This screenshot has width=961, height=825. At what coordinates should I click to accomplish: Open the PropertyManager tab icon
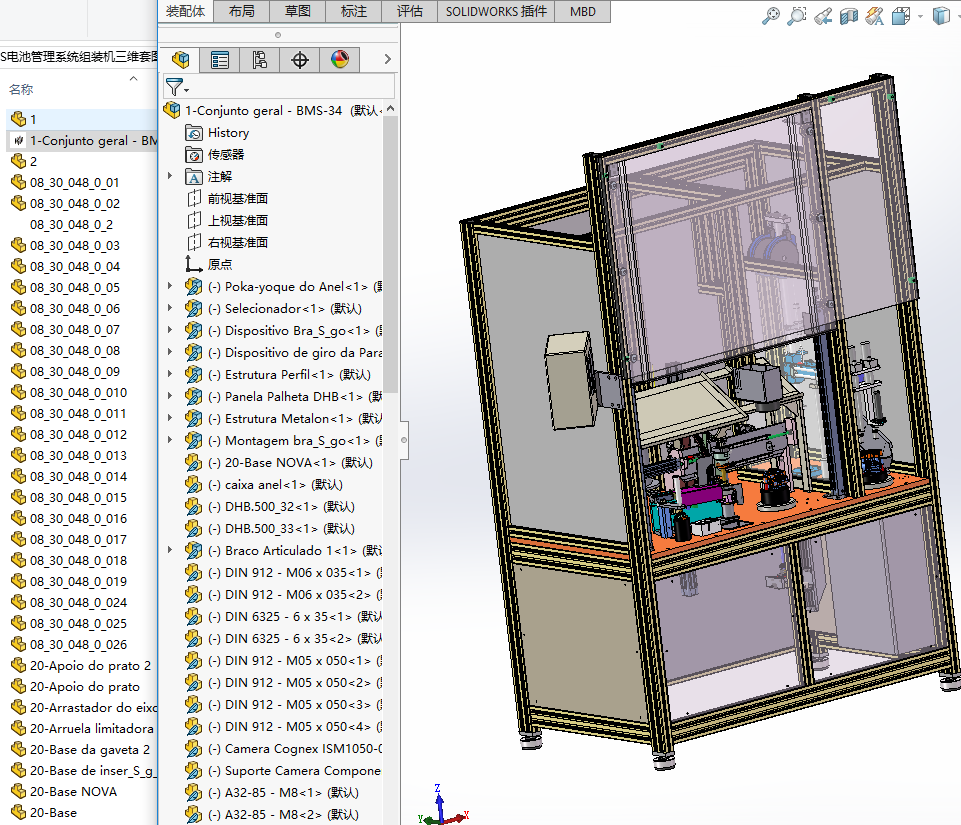220,60
